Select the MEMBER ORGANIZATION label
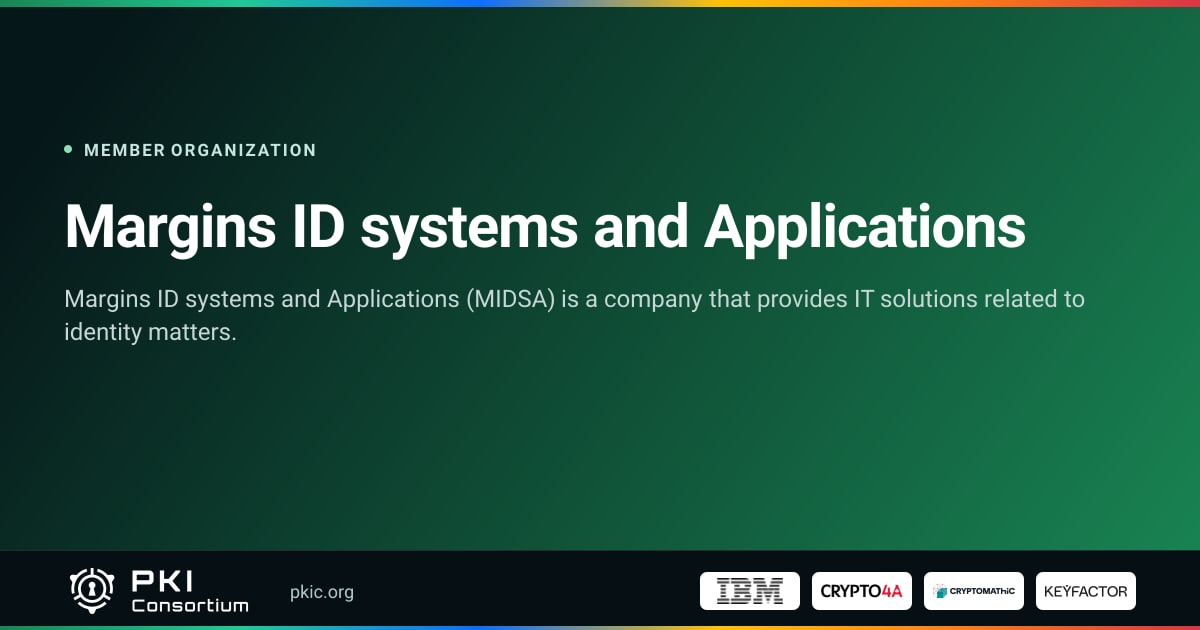Image resolution: width=1200 pixels, height=630 pixels. tap(200, 150)
